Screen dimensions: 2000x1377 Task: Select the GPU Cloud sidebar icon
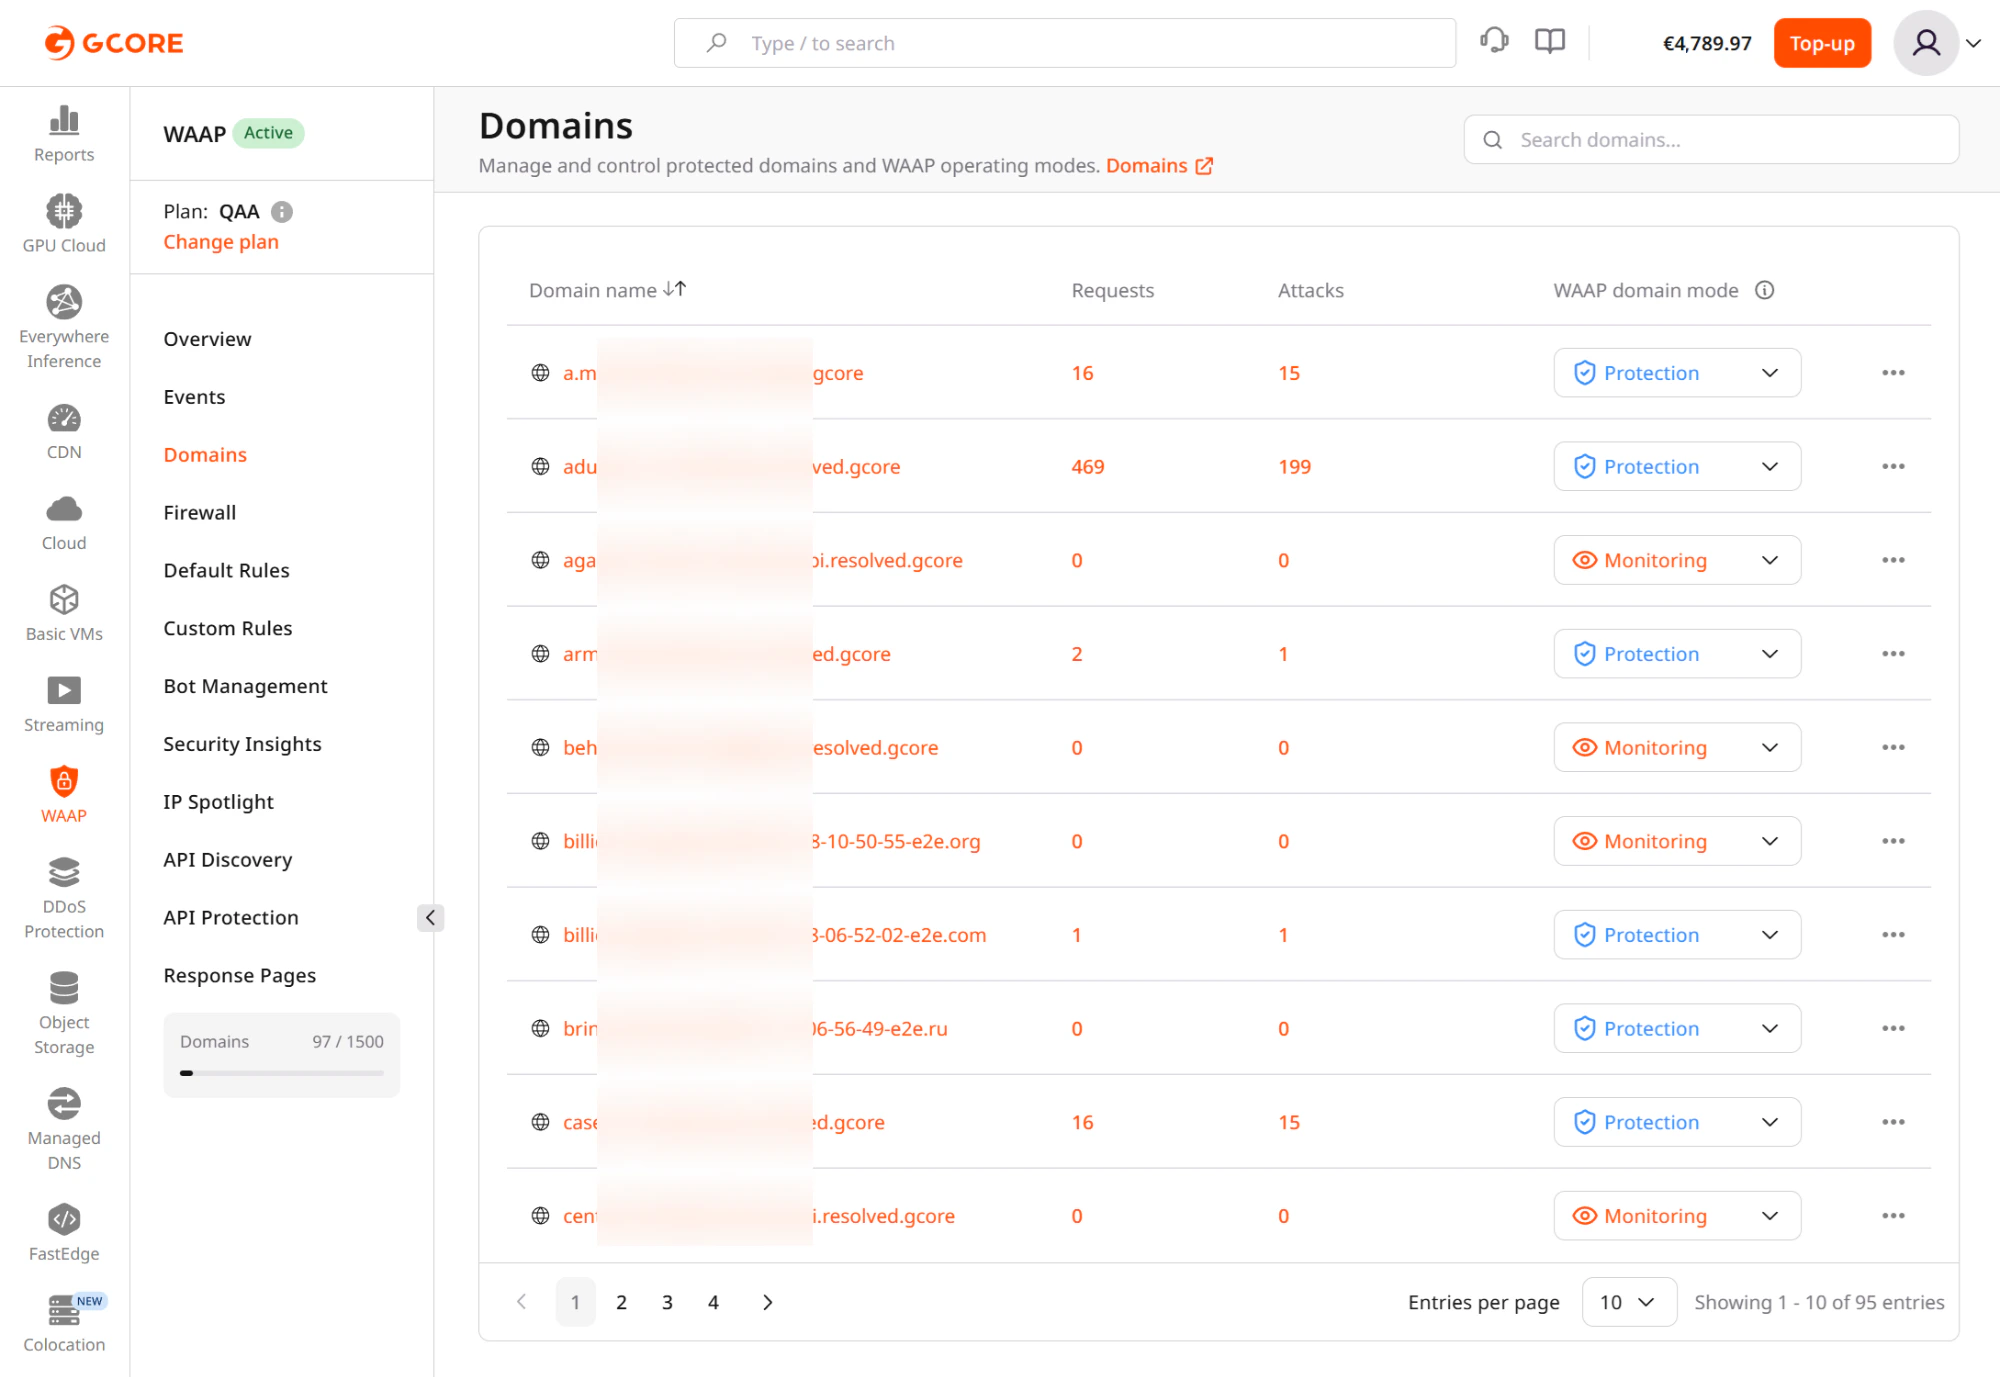click(x=63, y=211)
